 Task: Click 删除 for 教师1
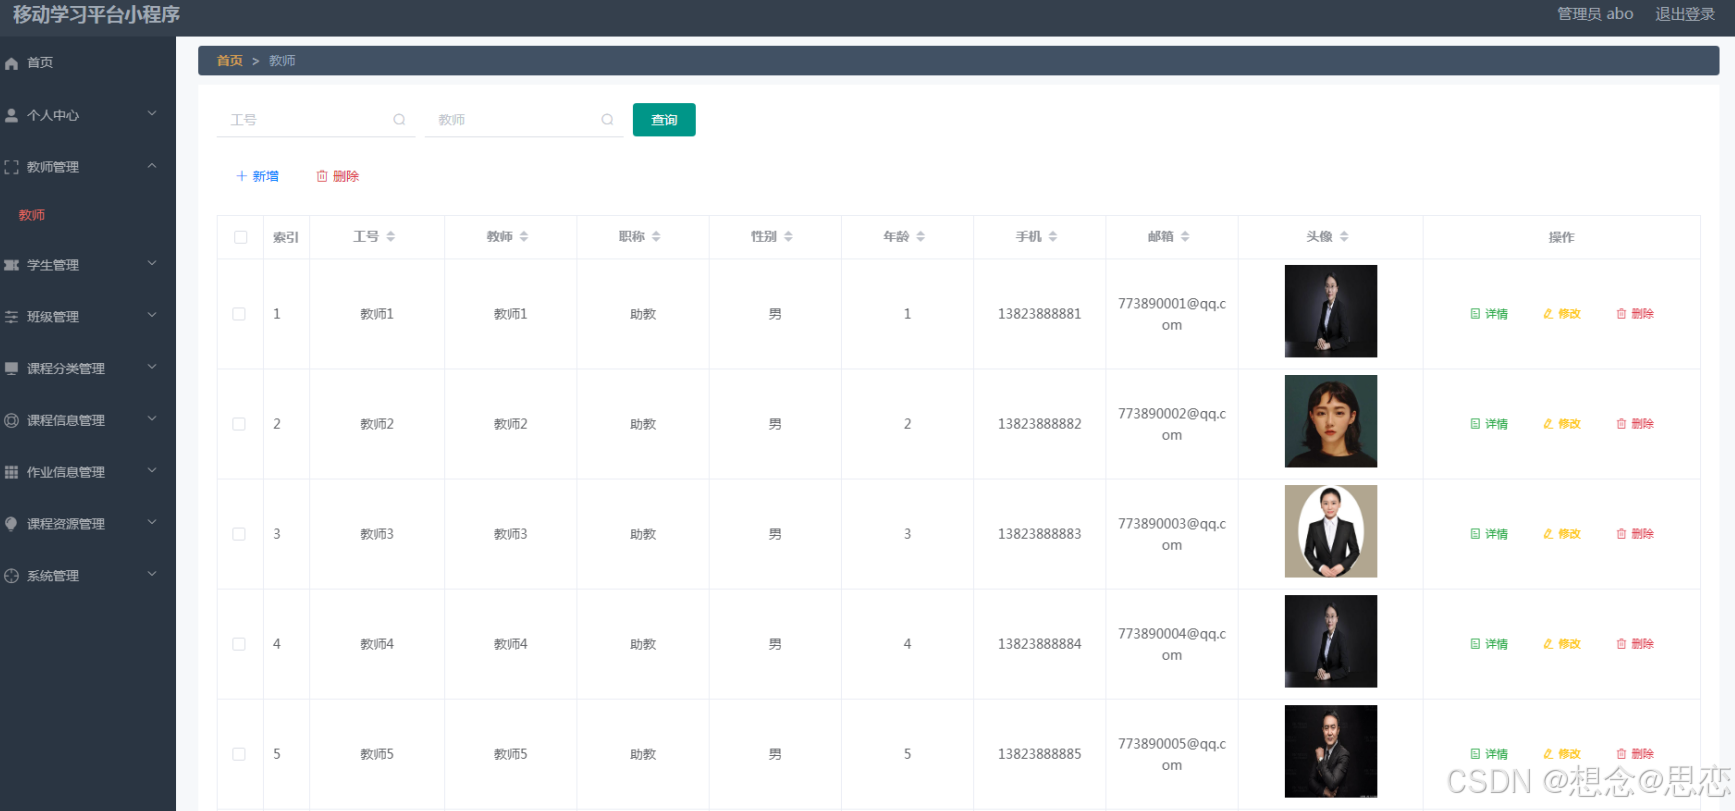click(1635, 314)
